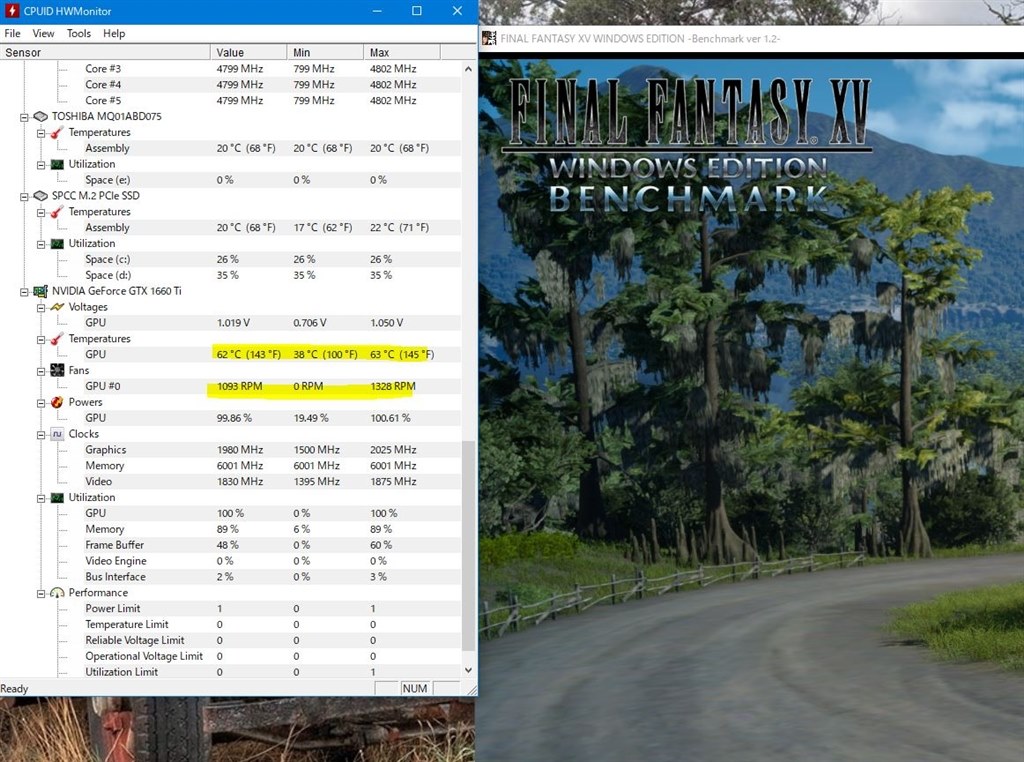The height and width of the screenshot is (762, 1024).
Task: Click the Utilization icon under TOSHIBA drive
Action: [x=57, y=164]
